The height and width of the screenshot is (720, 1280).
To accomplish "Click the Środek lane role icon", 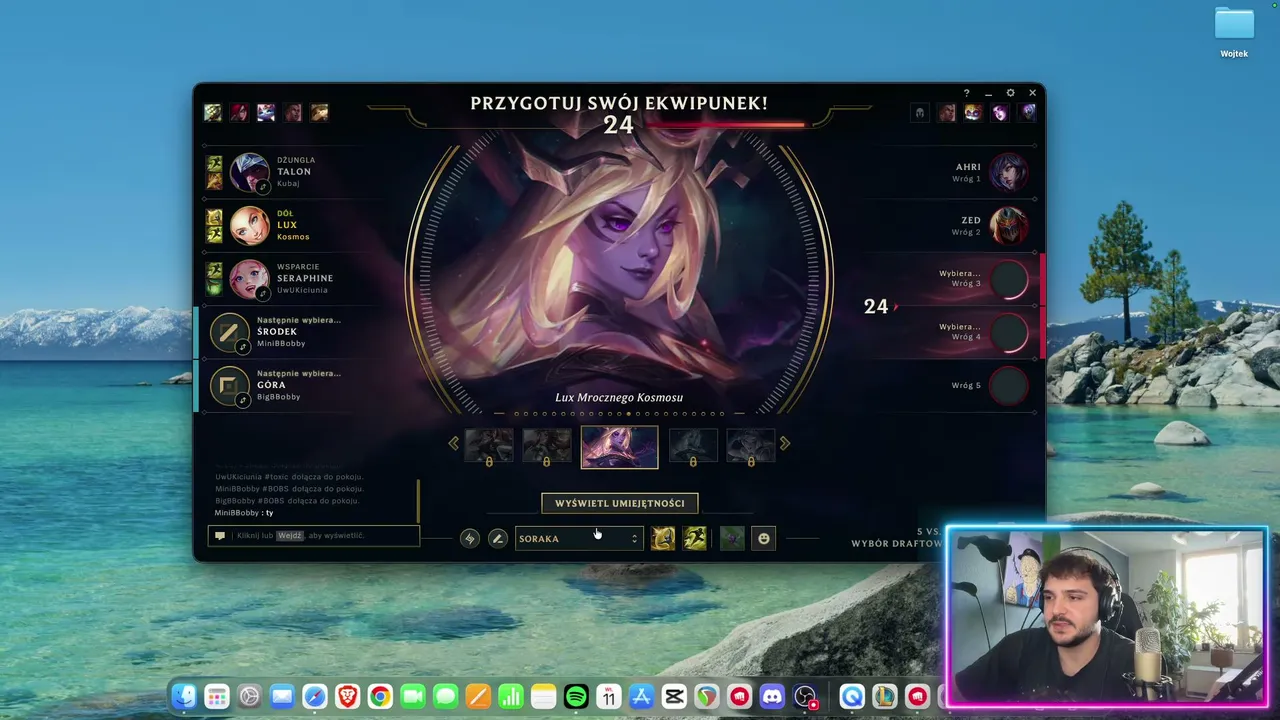I will (229, 332).
